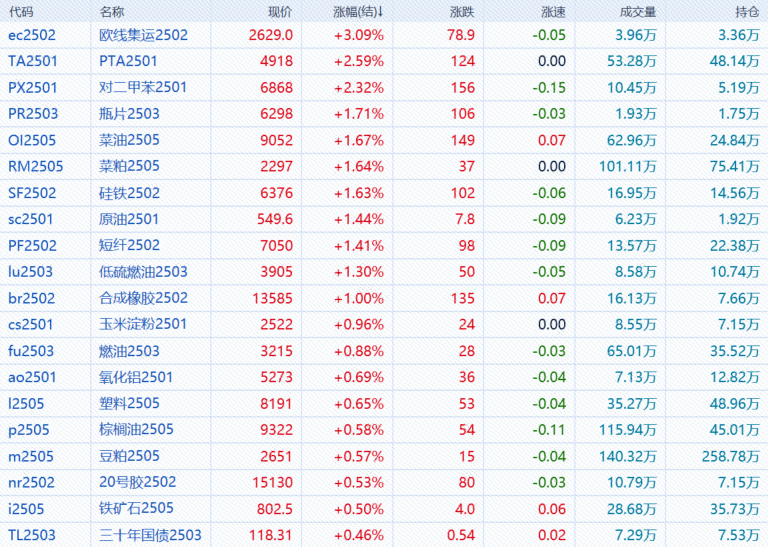Click the 合成橡胶2502 name link
The height and width of the screenshot is (547, 768).
point(143,297)
